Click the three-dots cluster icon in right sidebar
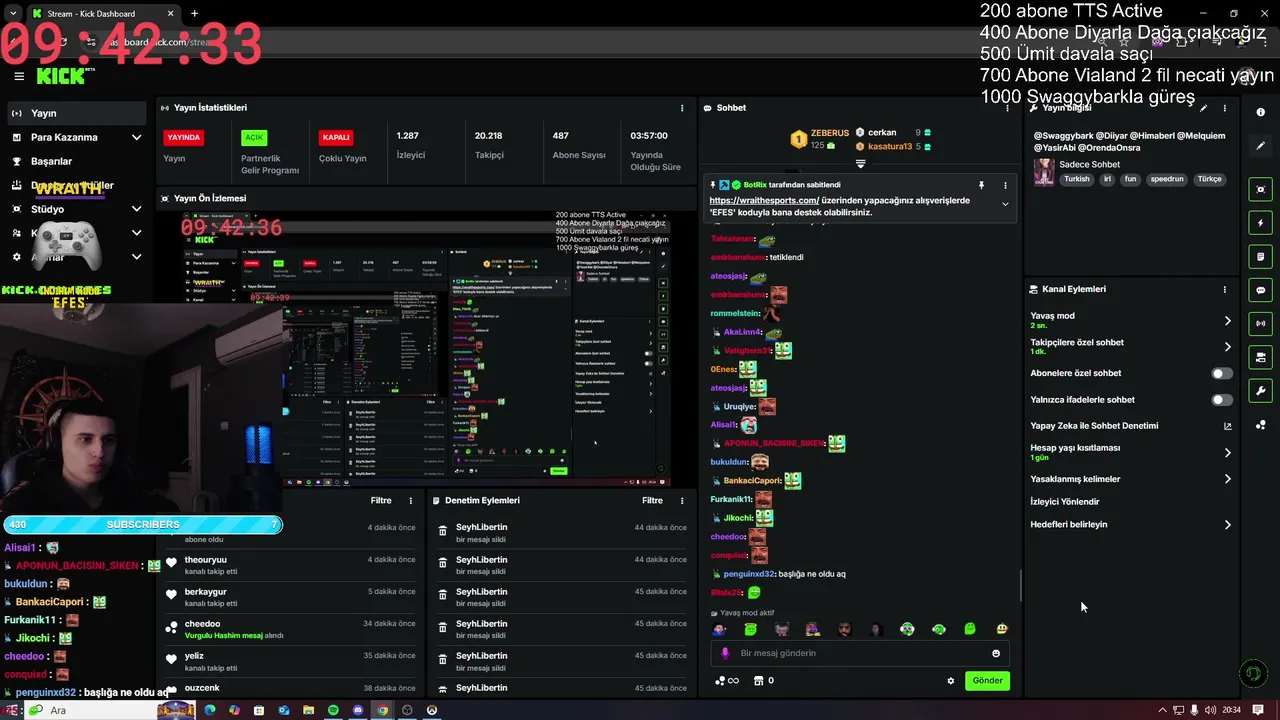 (1261, 425)
